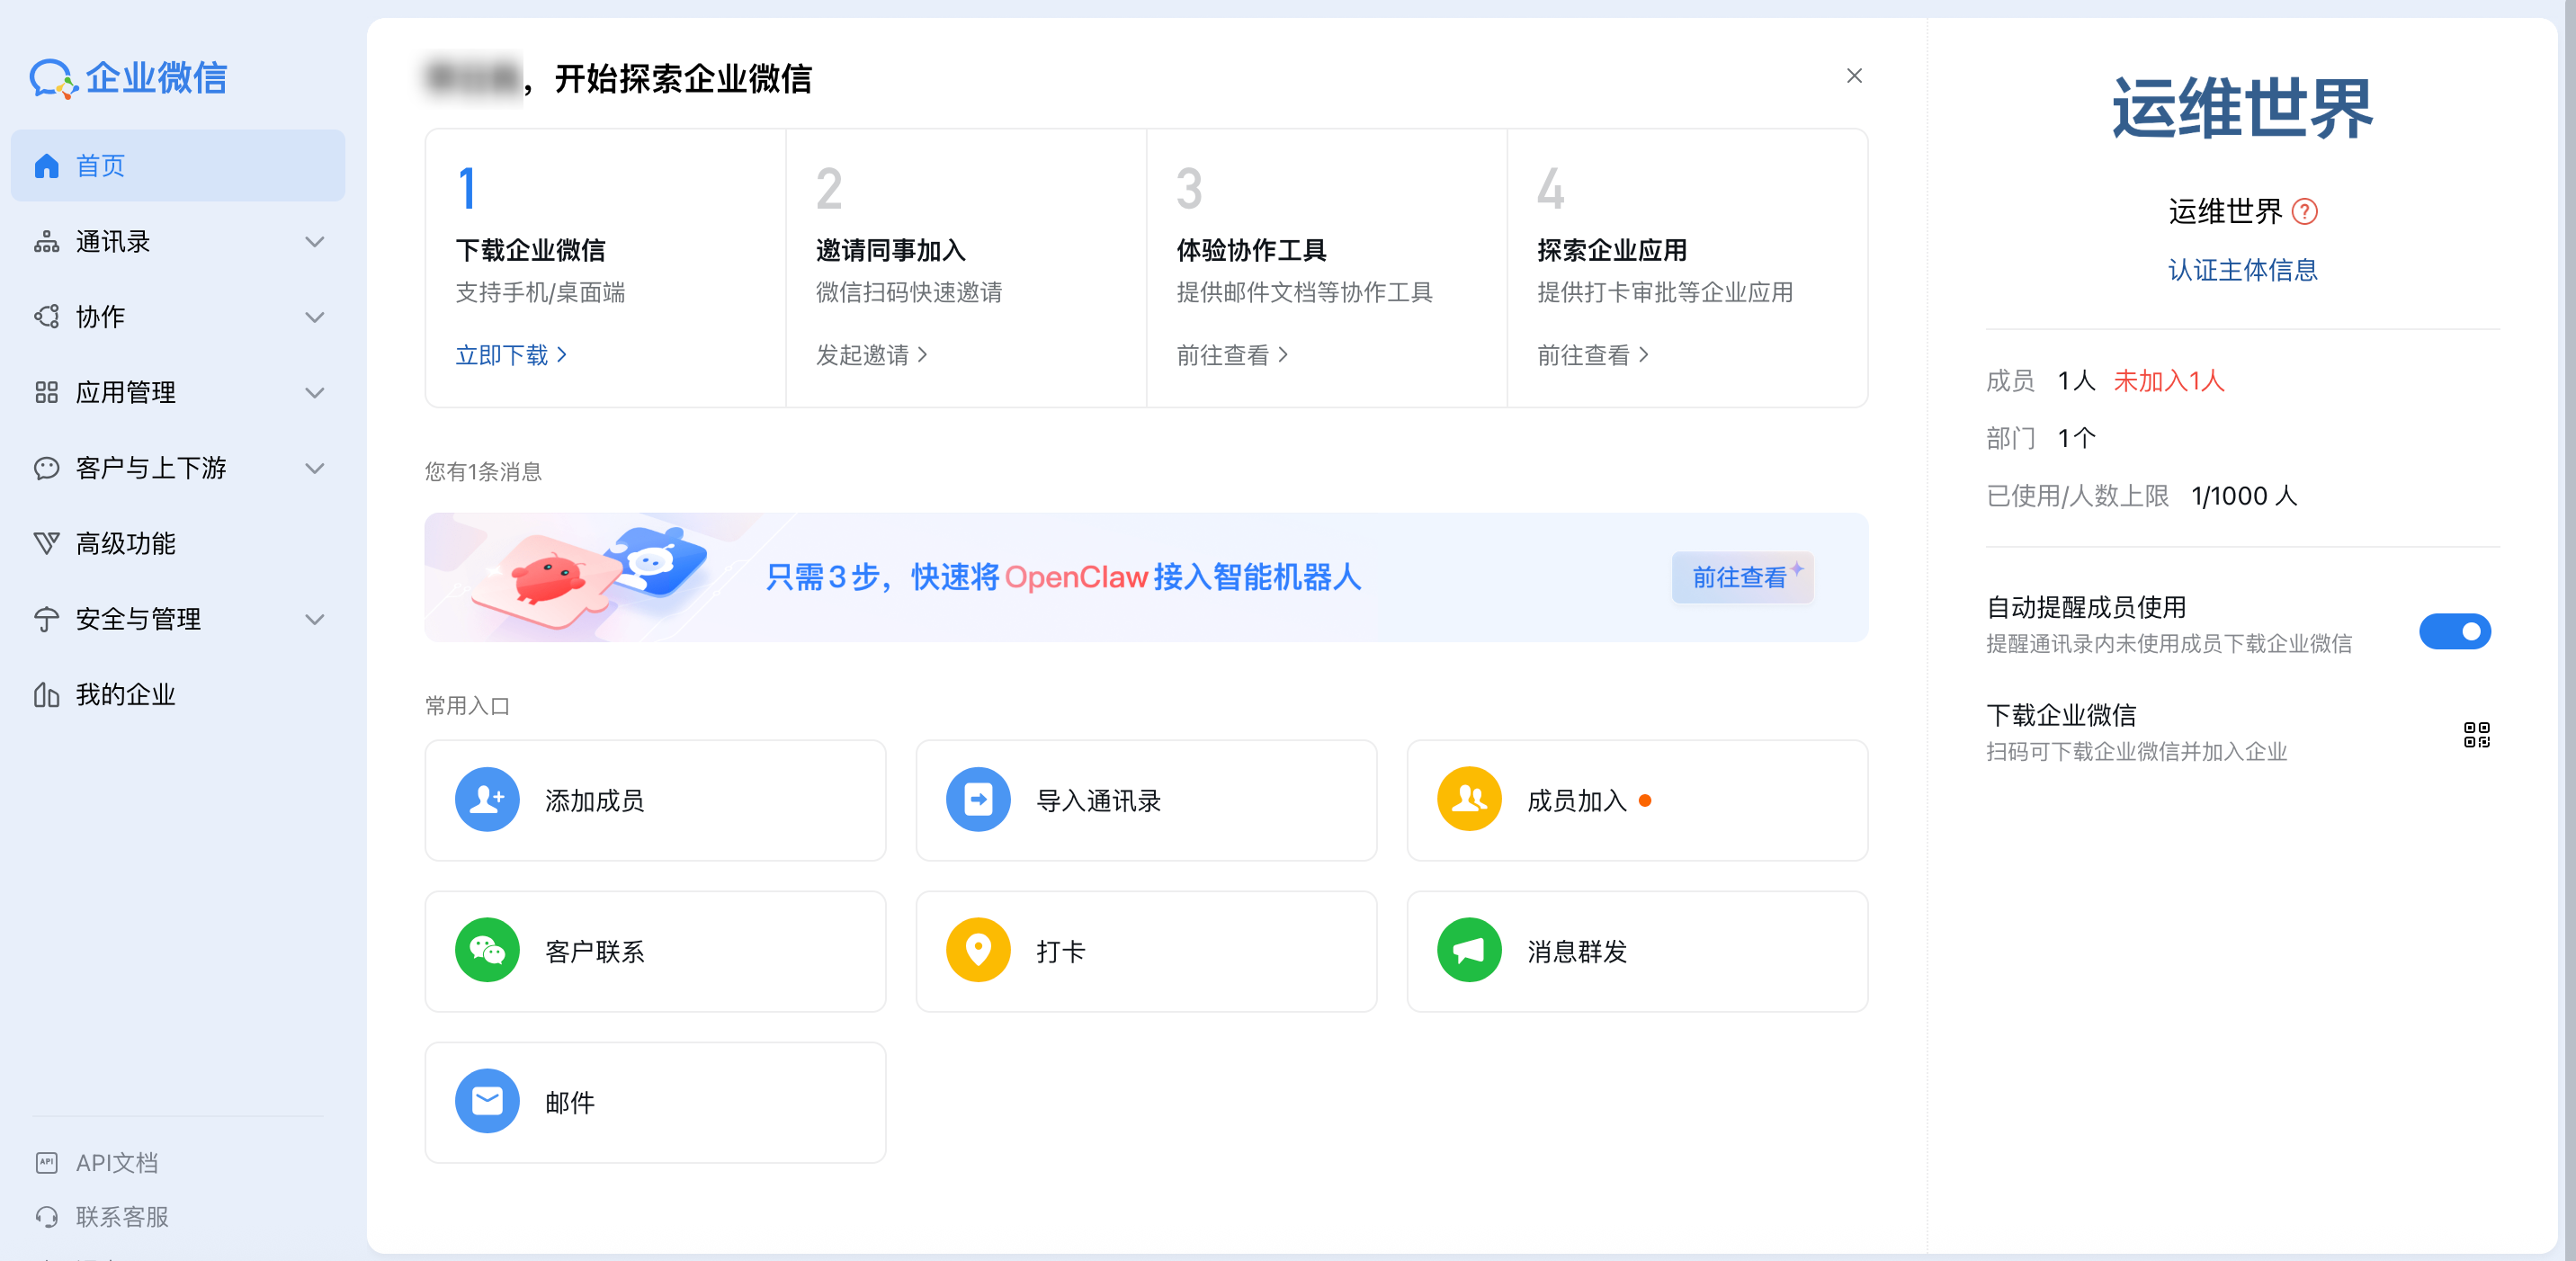Show the download QR code icon
2576x1261 pixels.
(x=2476, y=735)
